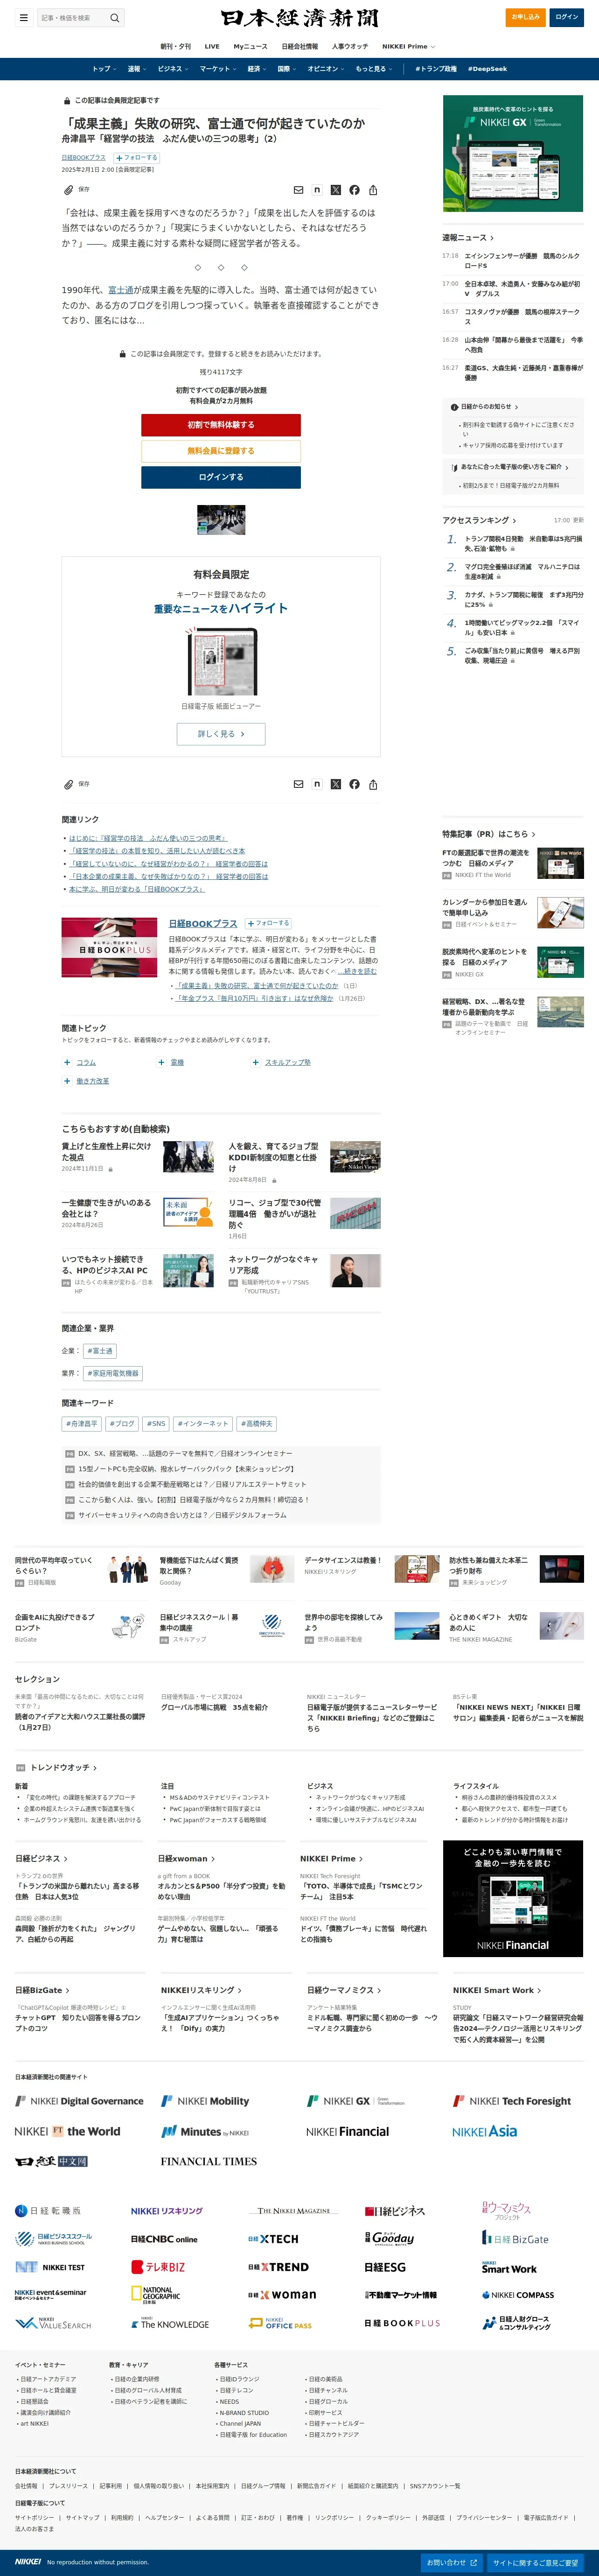Image resolution: width=599 pixels, height=2576 pixels.
Task: Expand the オピニオン navigation dropdown
Action: (x=326, y=69)
